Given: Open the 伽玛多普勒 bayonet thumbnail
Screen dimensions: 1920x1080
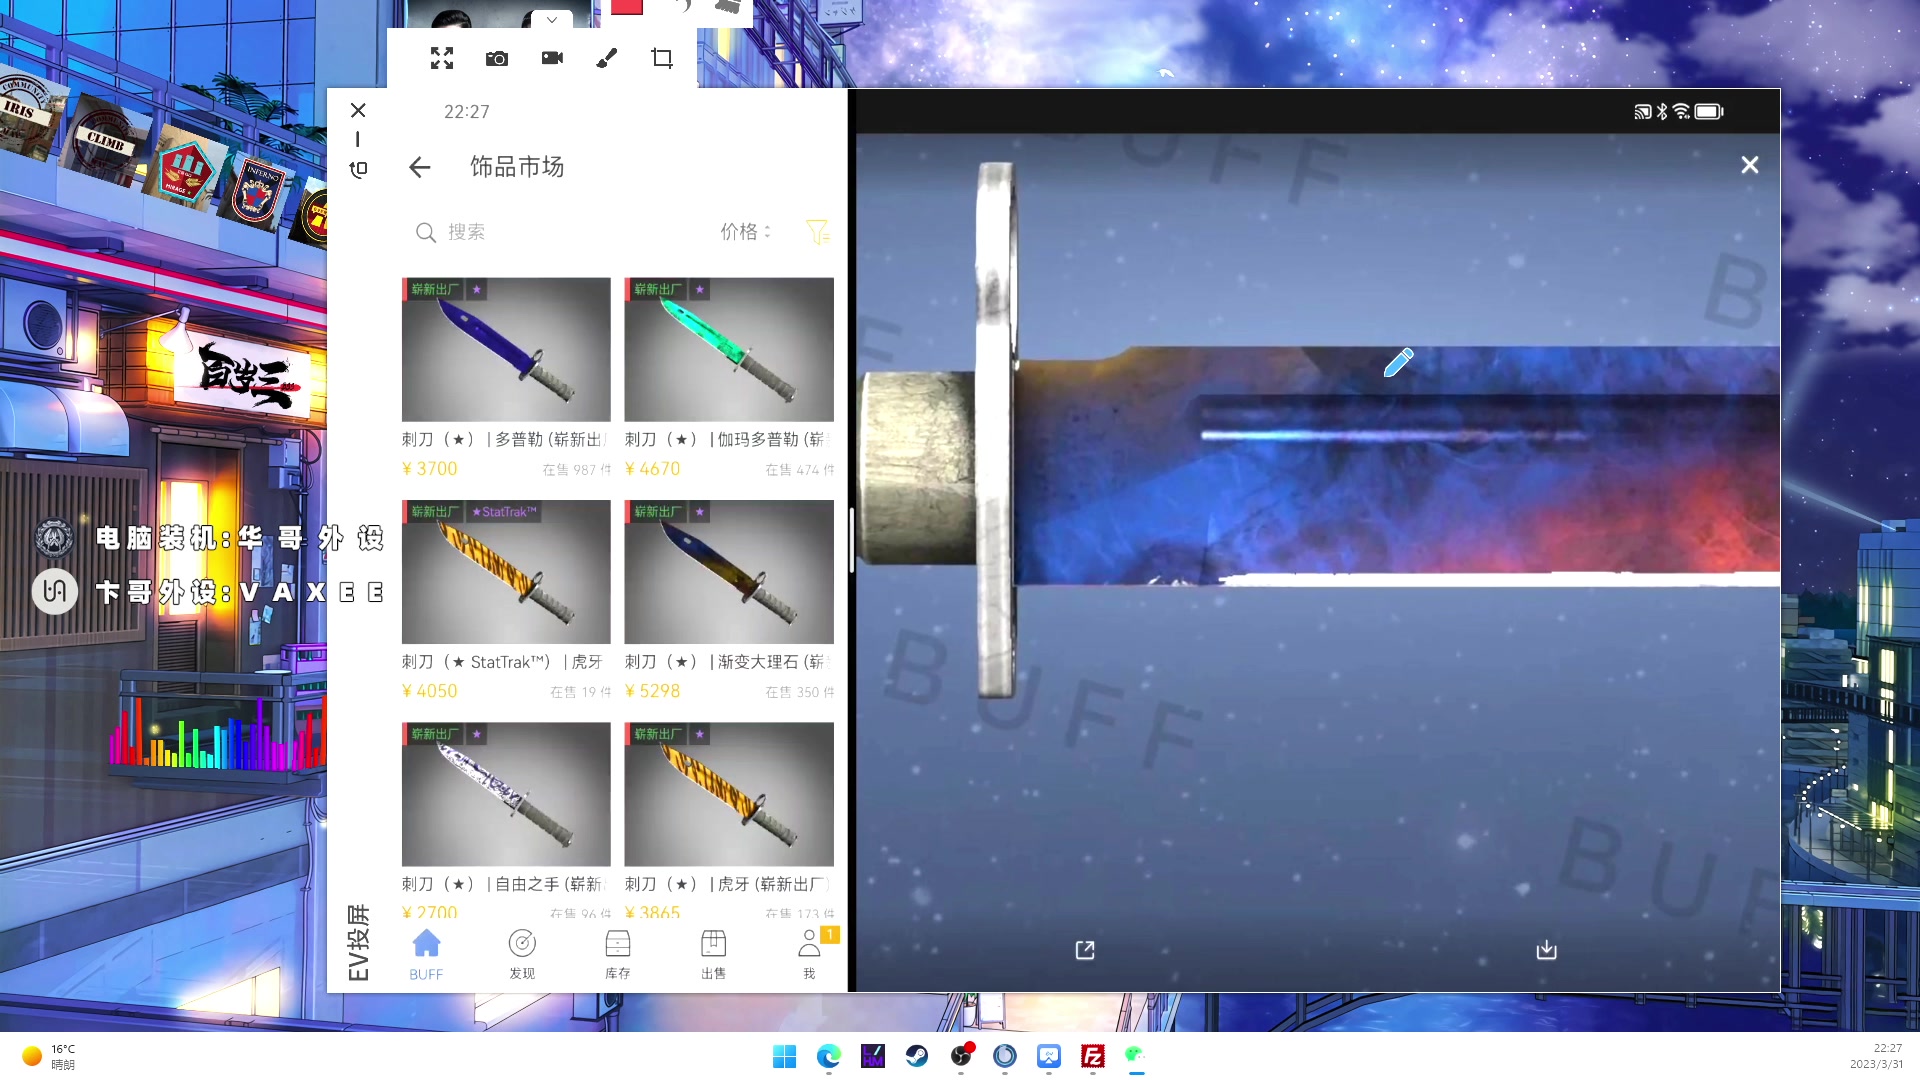Looking at the screenshot, I should tap(729, 349).
